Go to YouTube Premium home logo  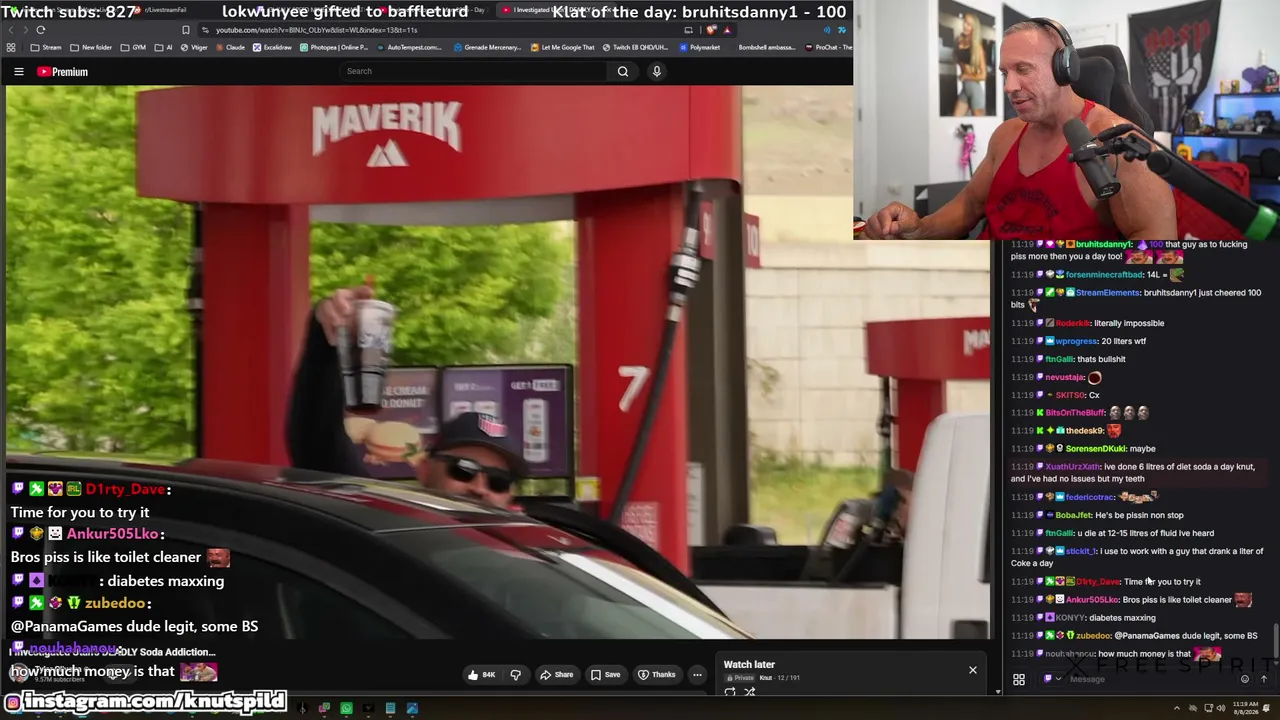click(x=63, y=72)
